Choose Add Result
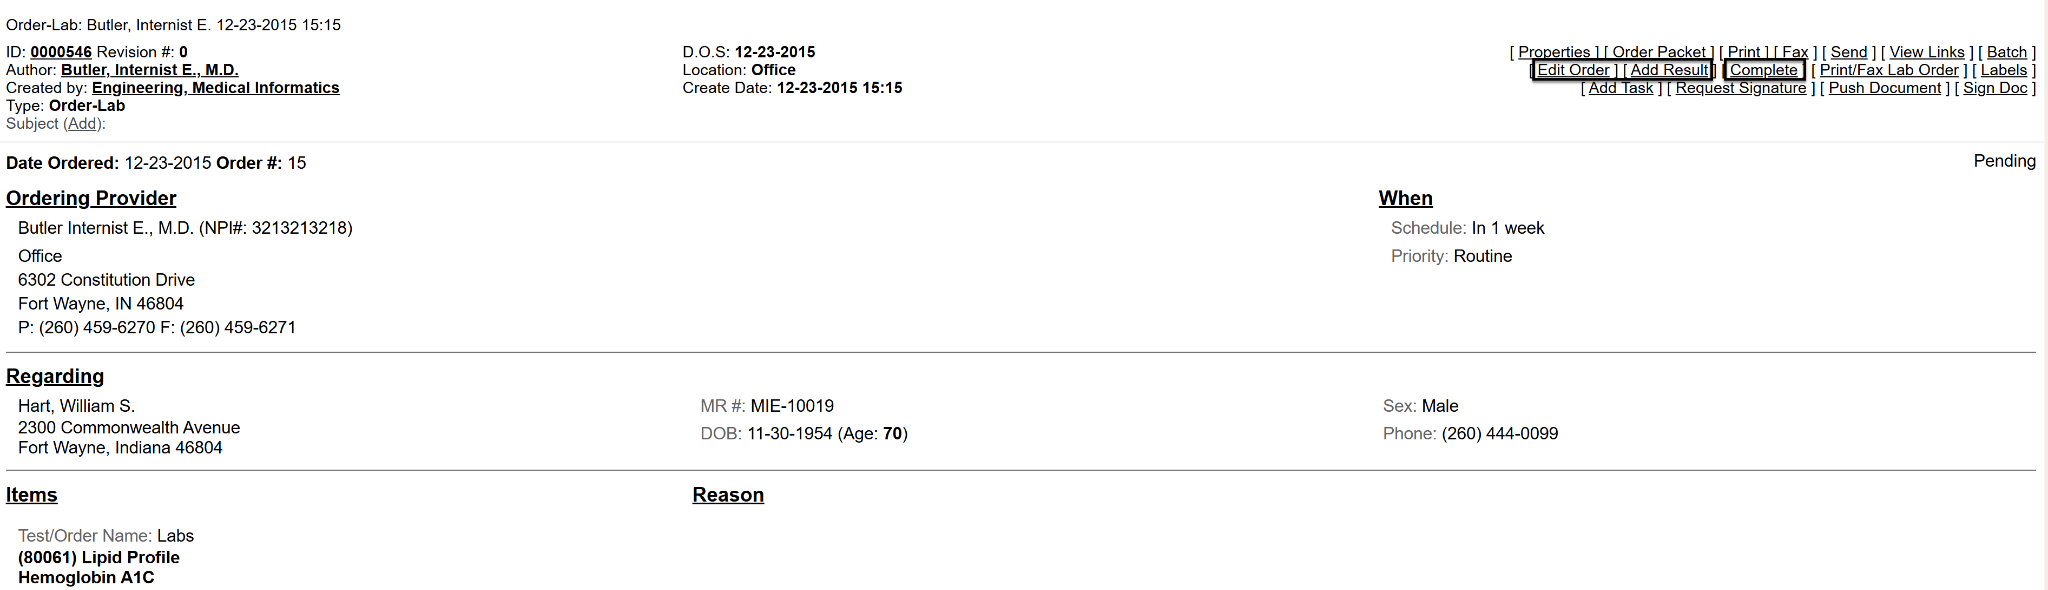 pyautogui.click(x=1669, y=70)
